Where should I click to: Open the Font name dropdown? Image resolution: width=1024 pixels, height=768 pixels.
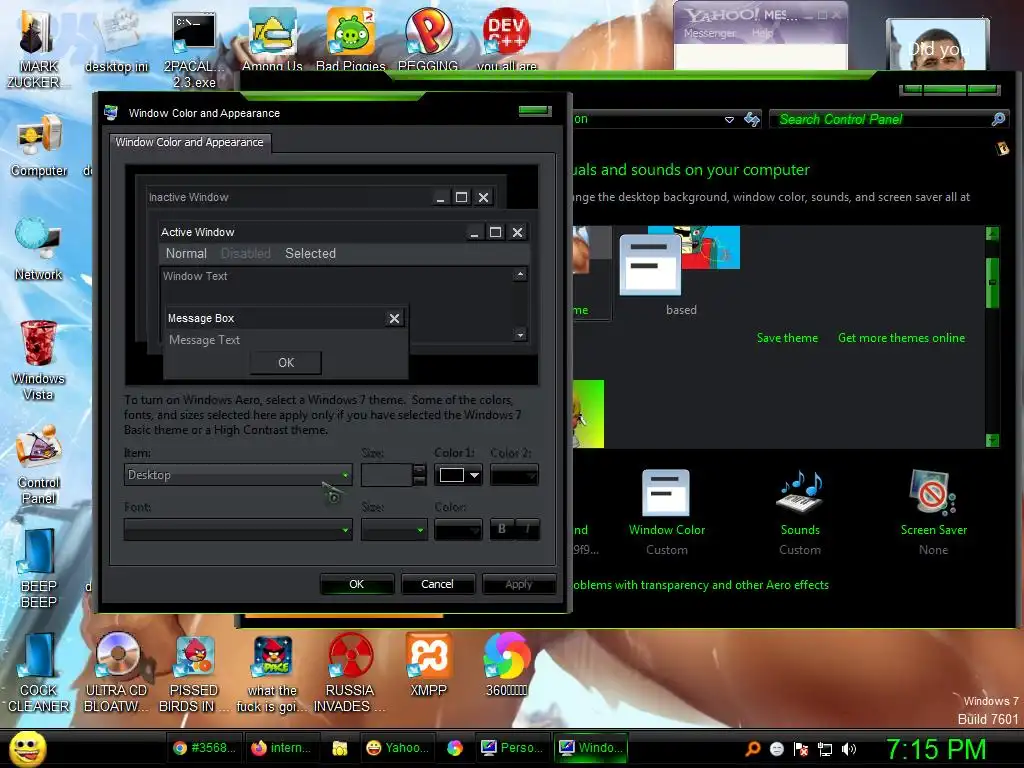click(238, 530)
